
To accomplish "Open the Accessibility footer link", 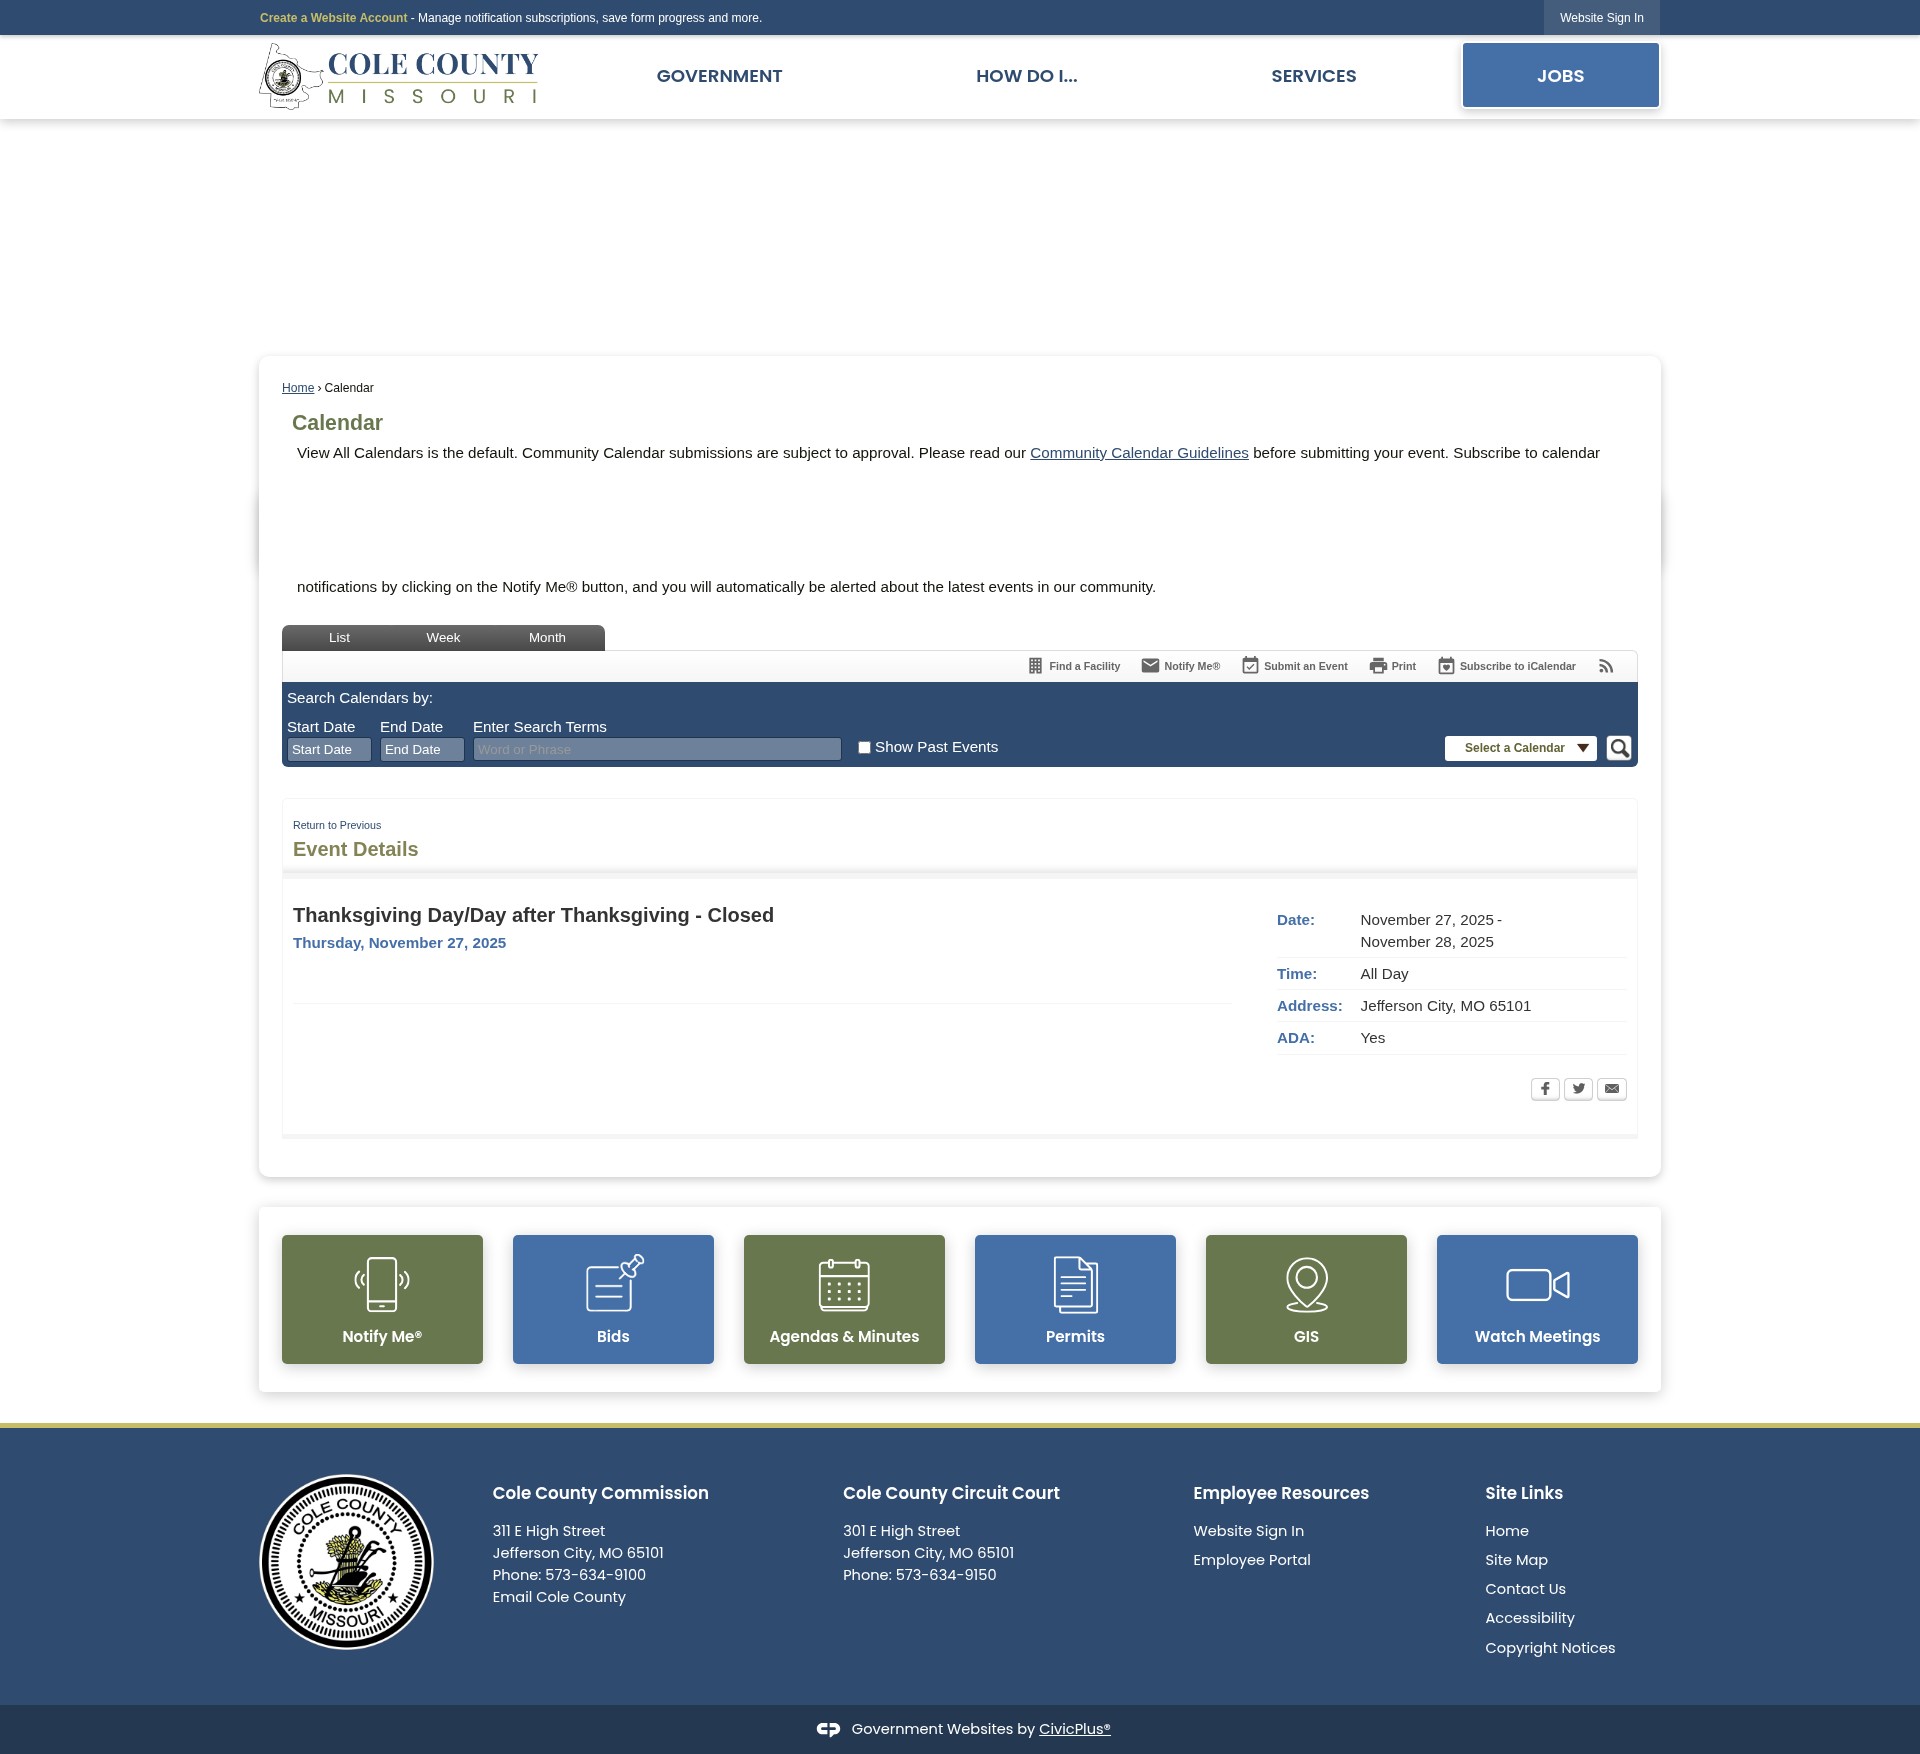I will pyautogui.click(x=1529, y=1618).
